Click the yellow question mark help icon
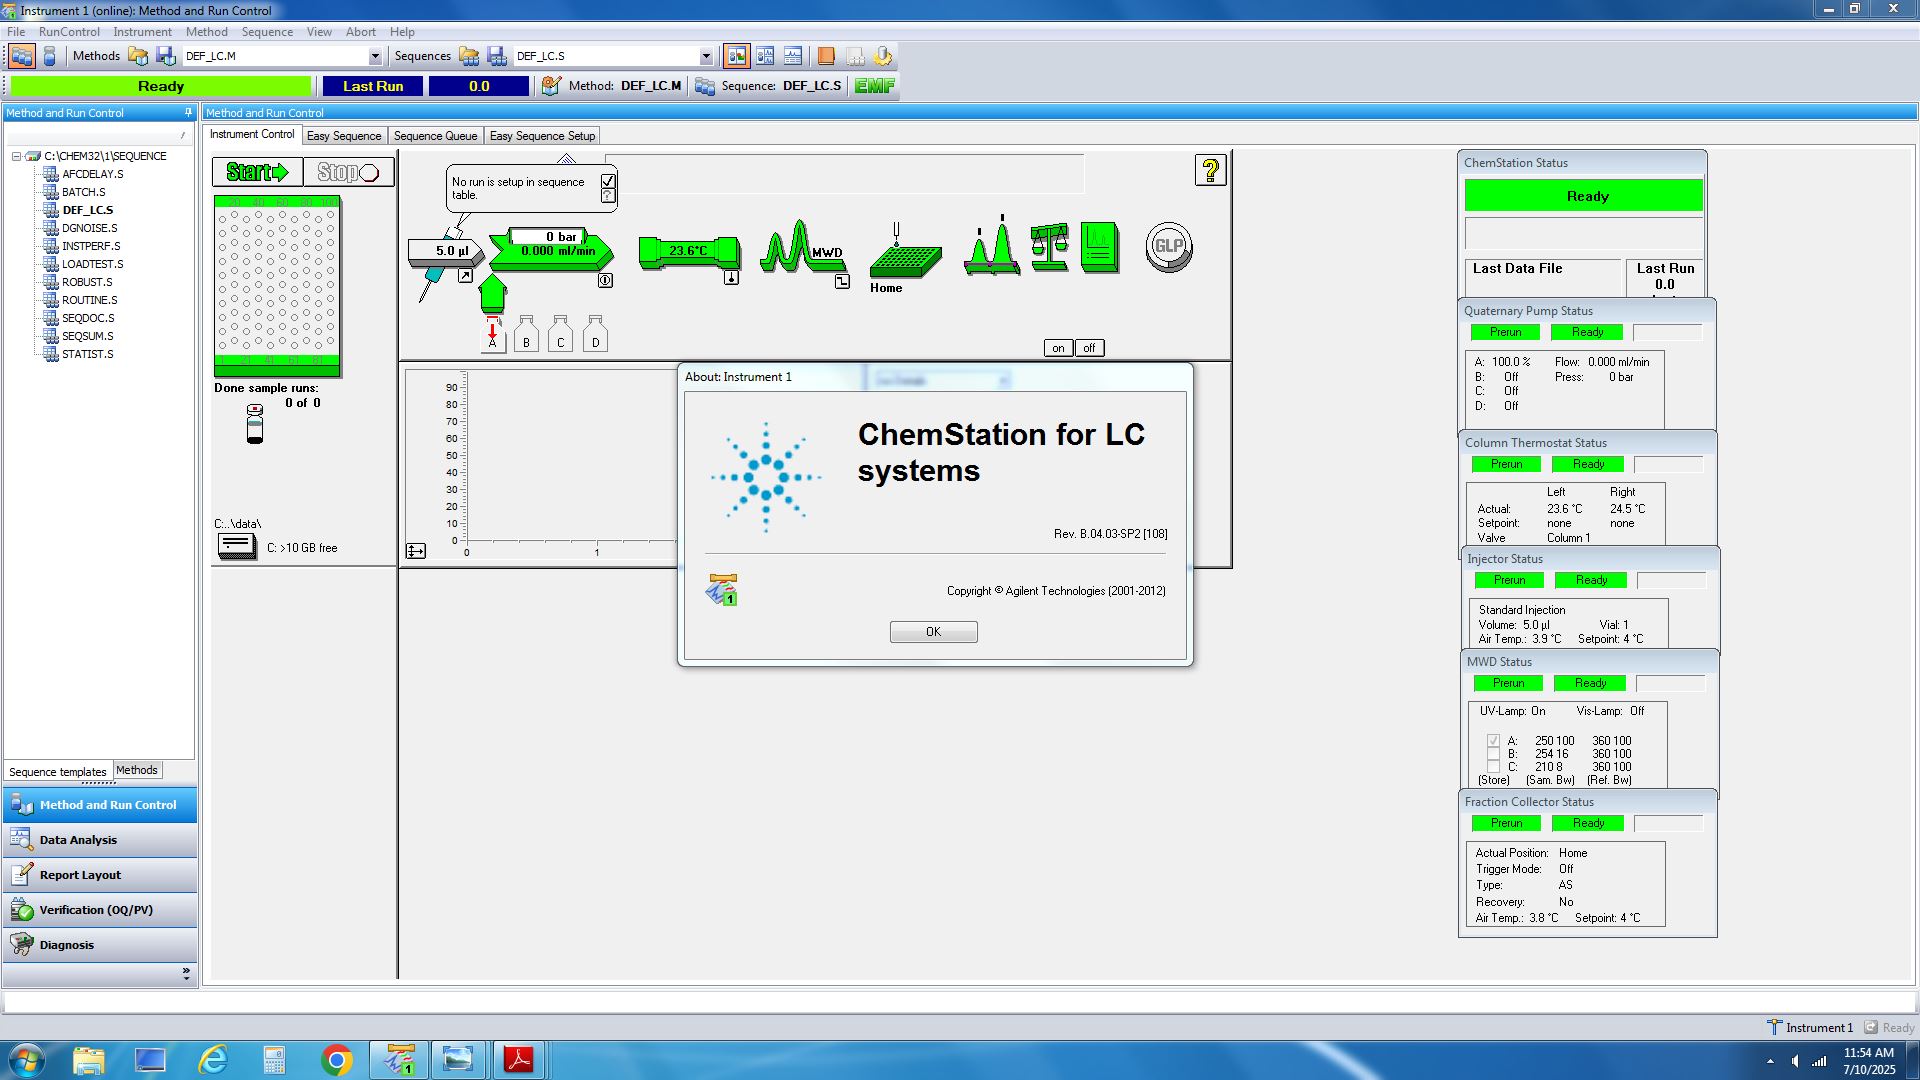 [x=1210, y=171]
